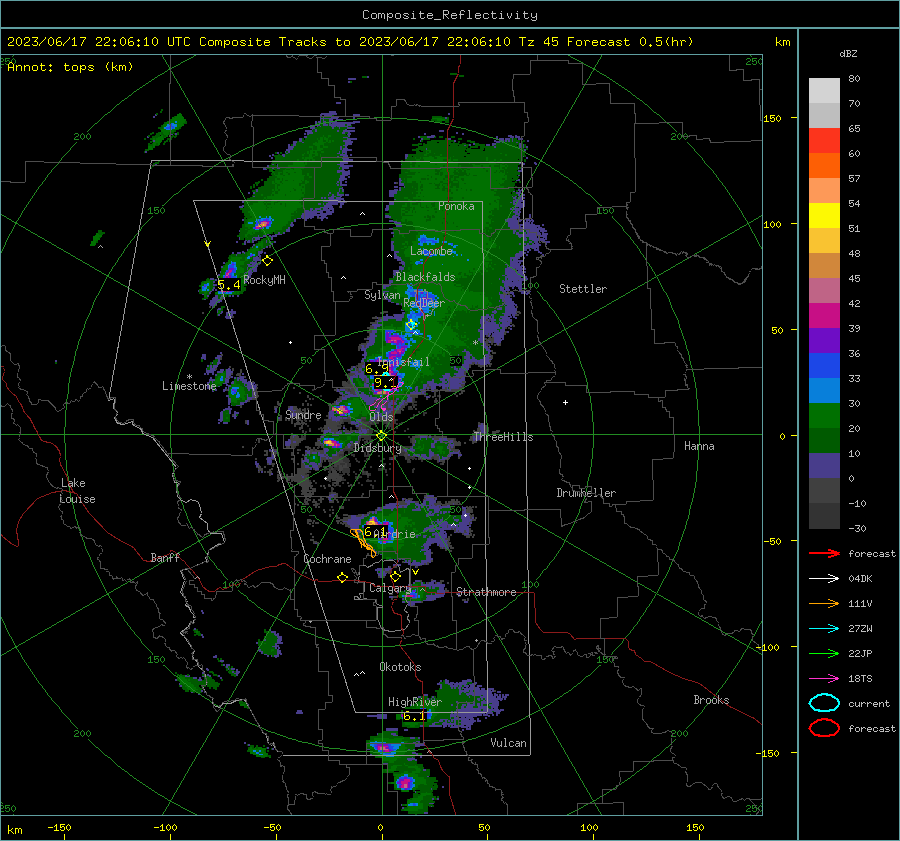
Task: Click the yellow diamond marker at radar center
Action: (x=381, y=436)
